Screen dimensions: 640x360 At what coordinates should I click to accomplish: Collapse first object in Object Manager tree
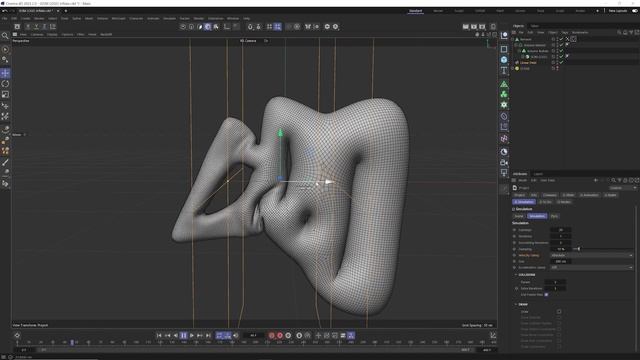[513, 40]
